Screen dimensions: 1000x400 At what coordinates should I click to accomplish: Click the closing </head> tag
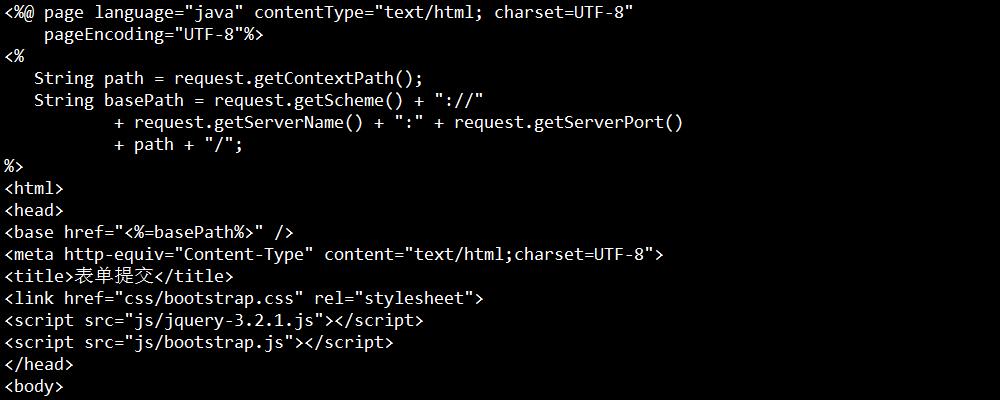pyautogui.click(x=39, y=365)
